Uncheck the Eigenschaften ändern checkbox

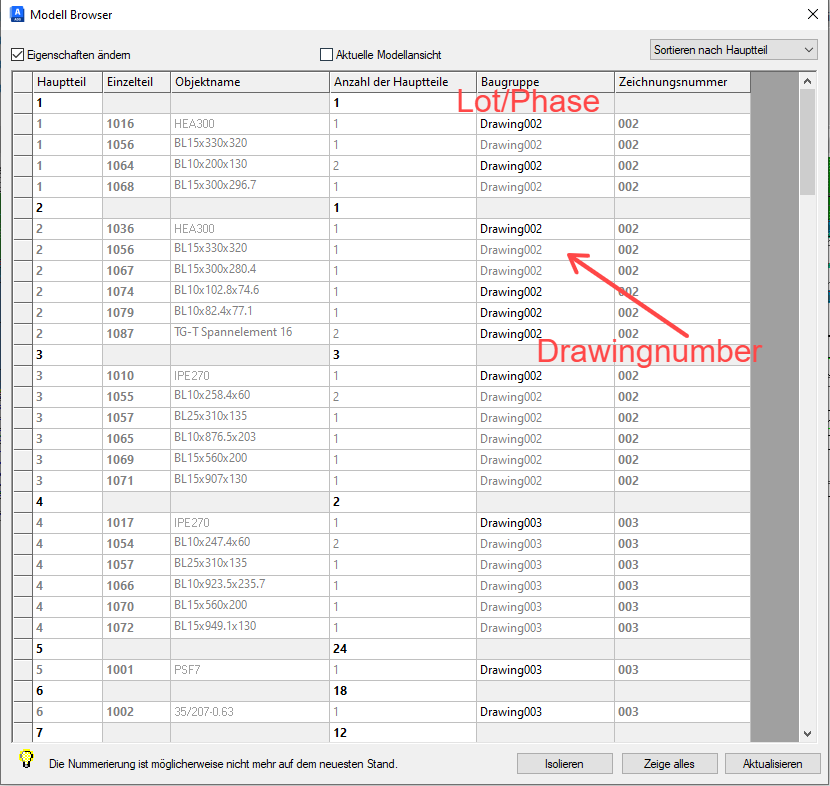16,55
